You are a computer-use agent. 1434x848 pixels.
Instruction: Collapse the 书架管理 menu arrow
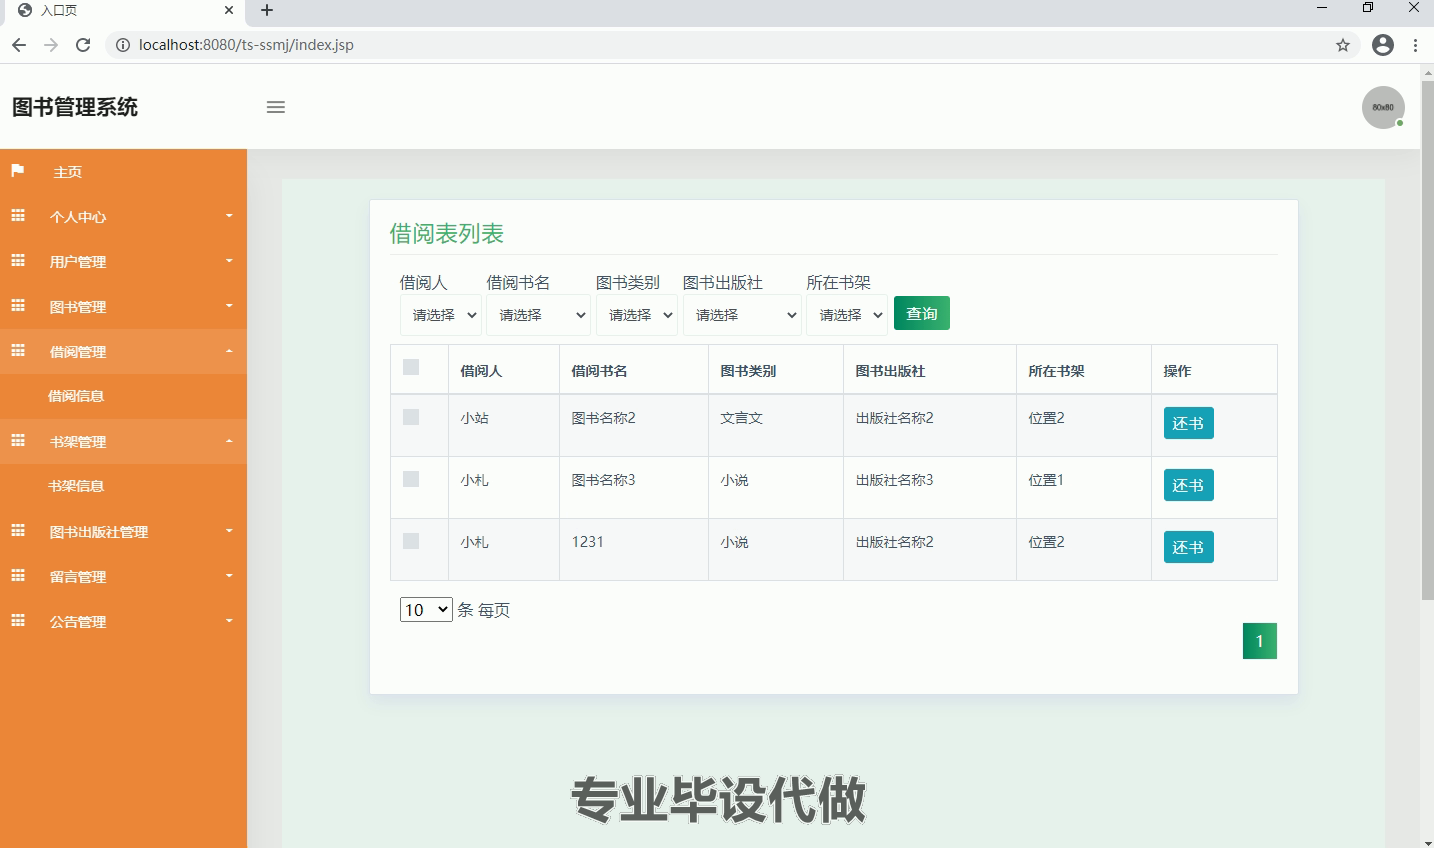(x=229, y=441)
